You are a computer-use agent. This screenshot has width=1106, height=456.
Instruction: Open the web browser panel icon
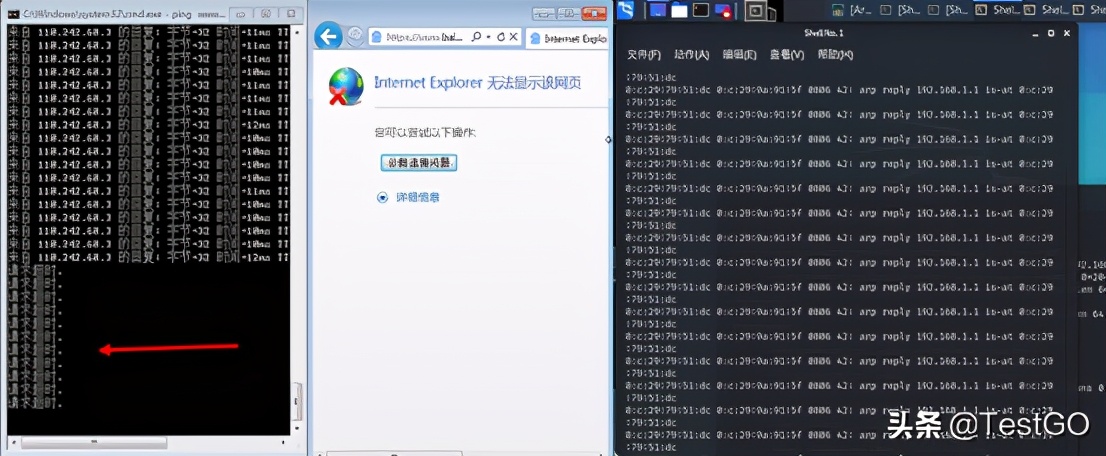pos(723,10)
